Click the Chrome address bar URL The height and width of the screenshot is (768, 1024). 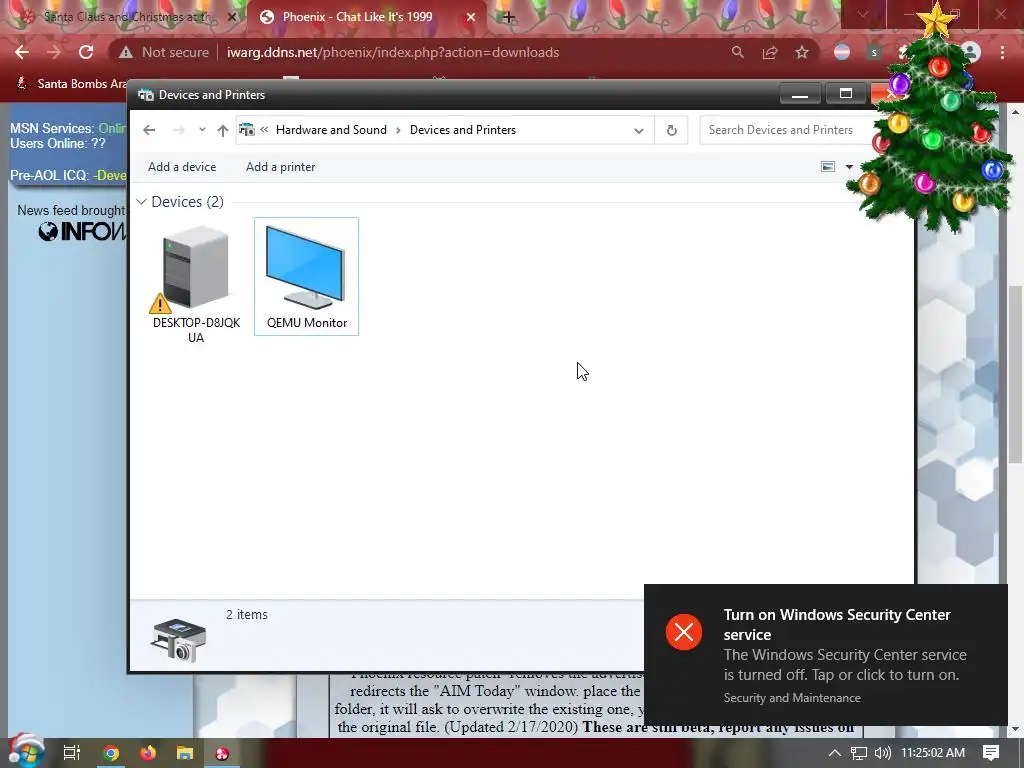[x=393, y=52]
